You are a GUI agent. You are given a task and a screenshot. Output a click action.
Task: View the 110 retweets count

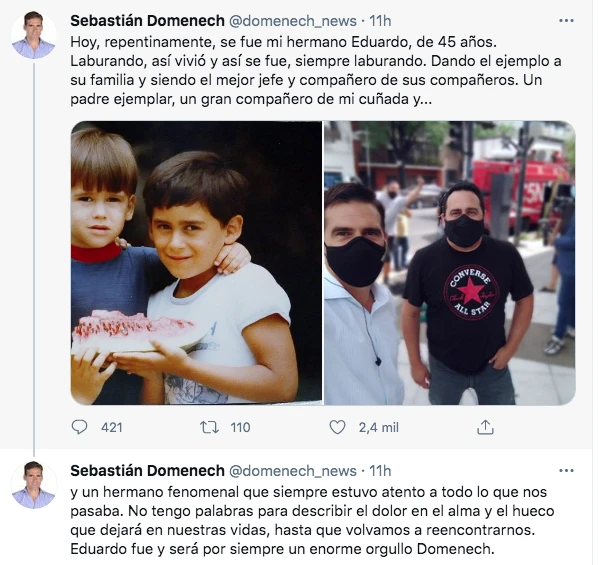(x=240, y=428)
